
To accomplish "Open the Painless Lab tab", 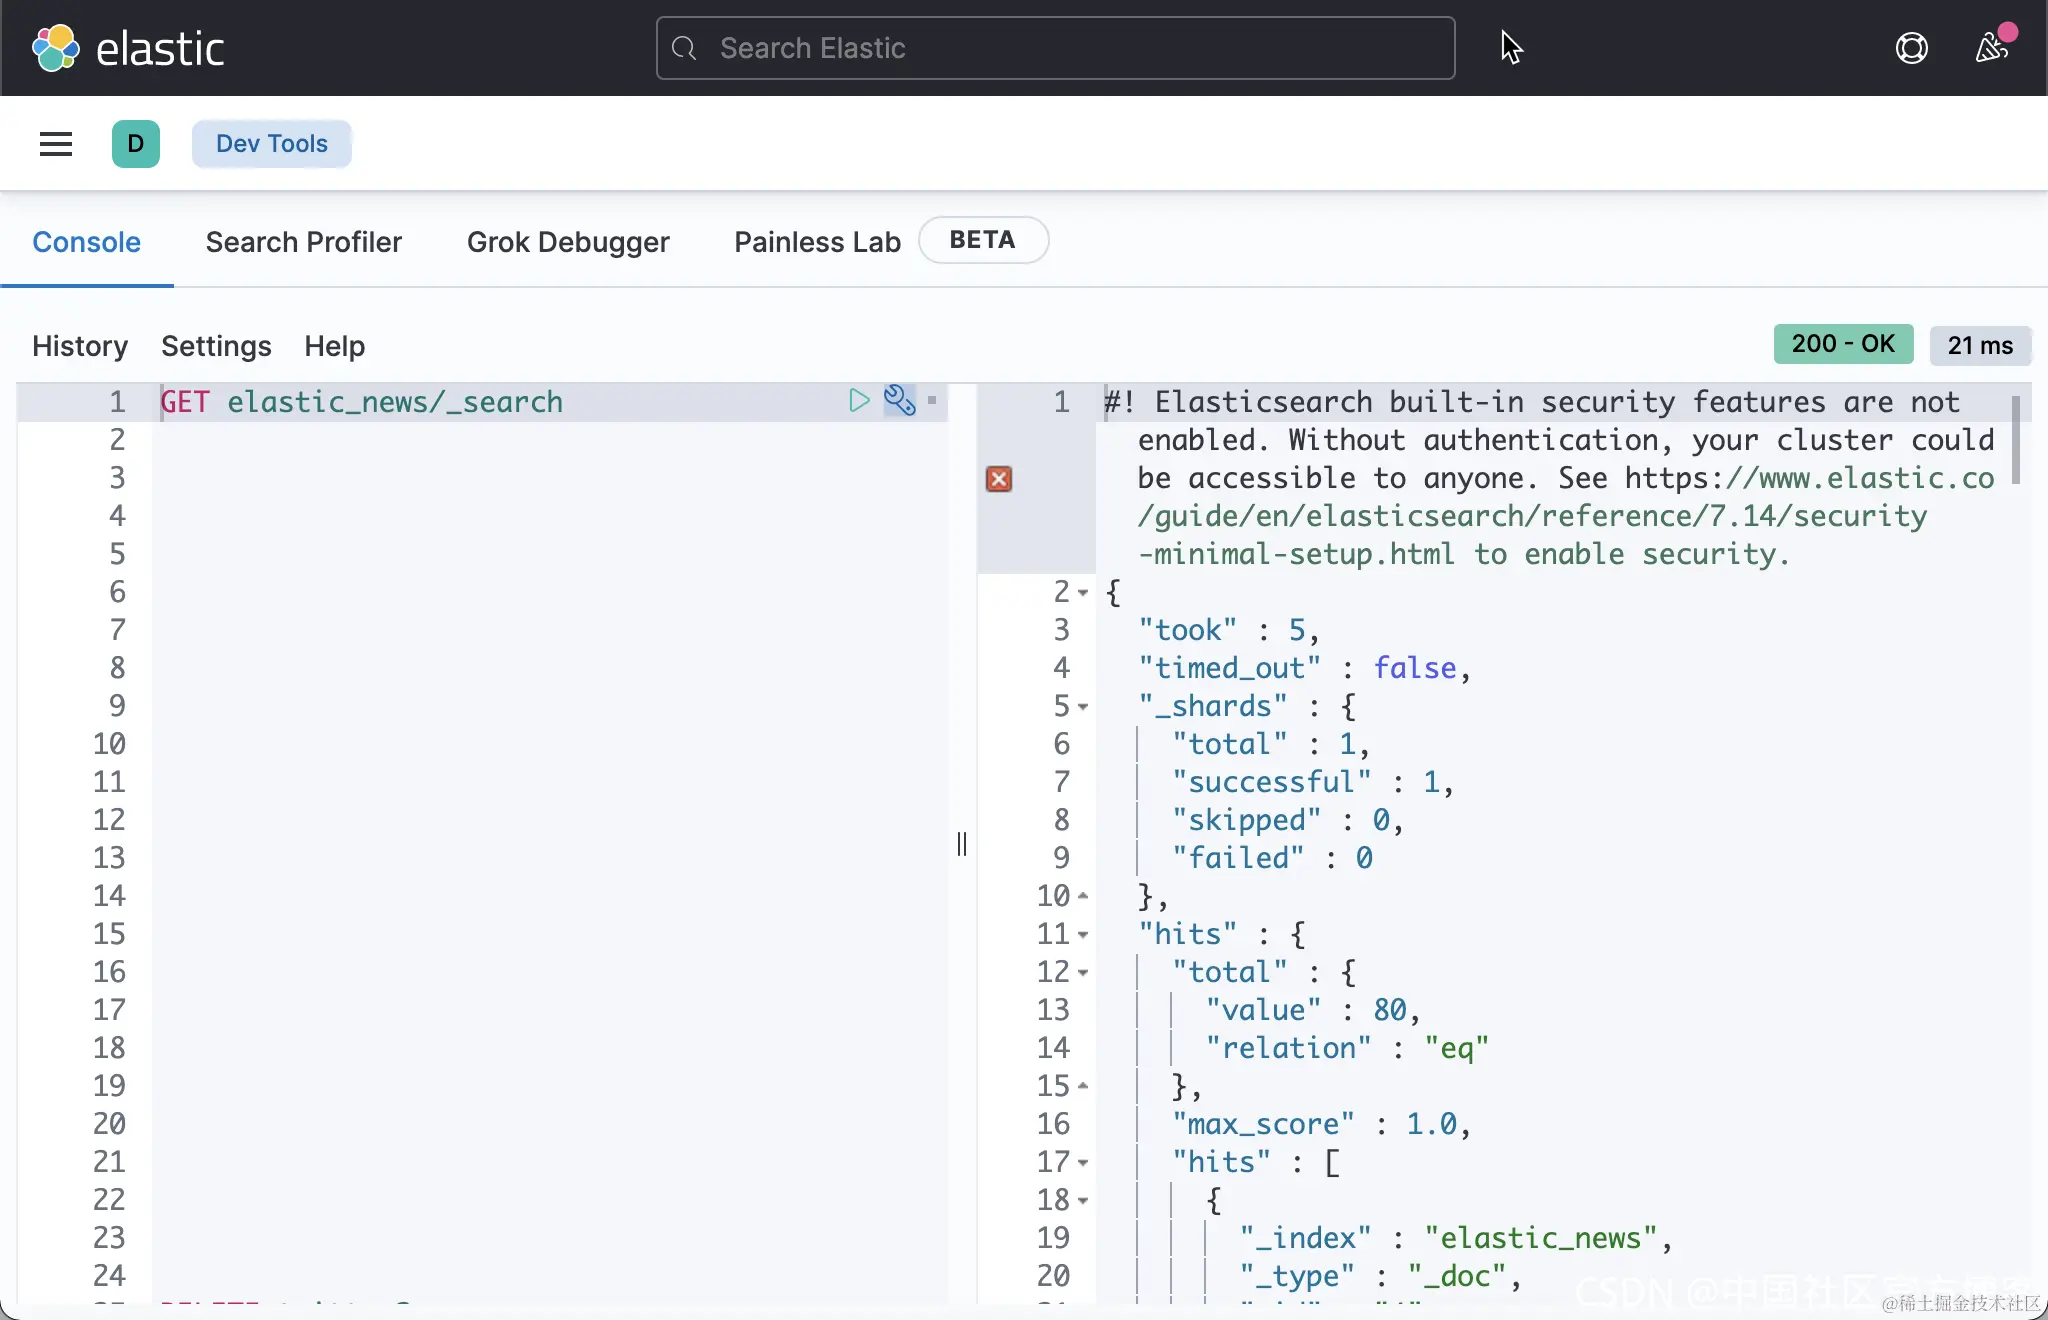I will [817, 242].
